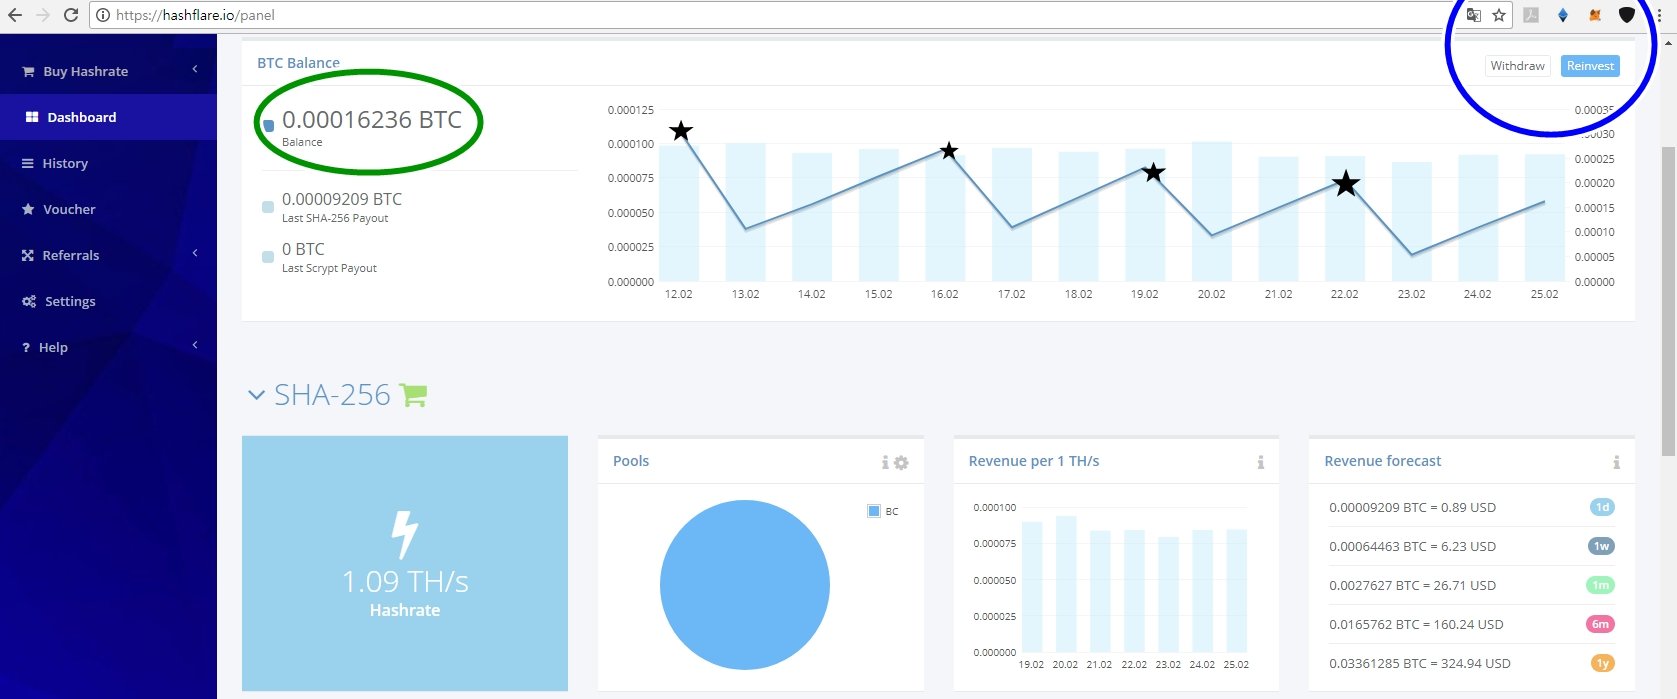Click the hashflare.io/panel address bar
1677x699 pixels.
780,15
